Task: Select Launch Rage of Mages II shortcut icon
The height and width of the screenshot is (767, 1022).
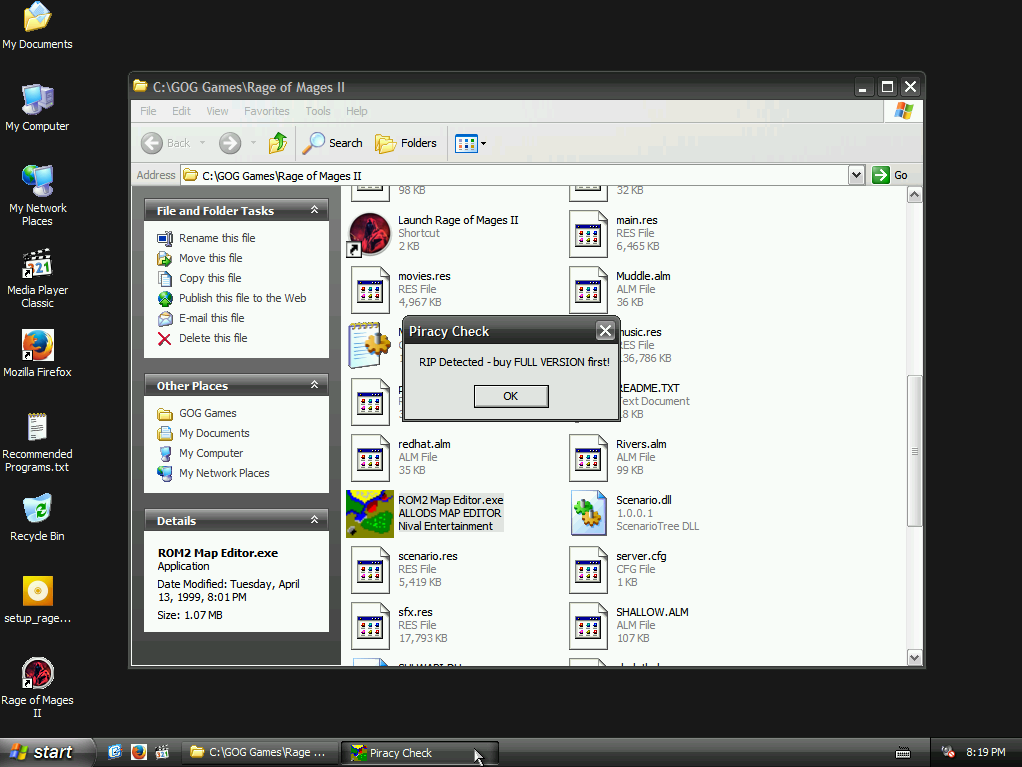Action: tap(370, 234)
